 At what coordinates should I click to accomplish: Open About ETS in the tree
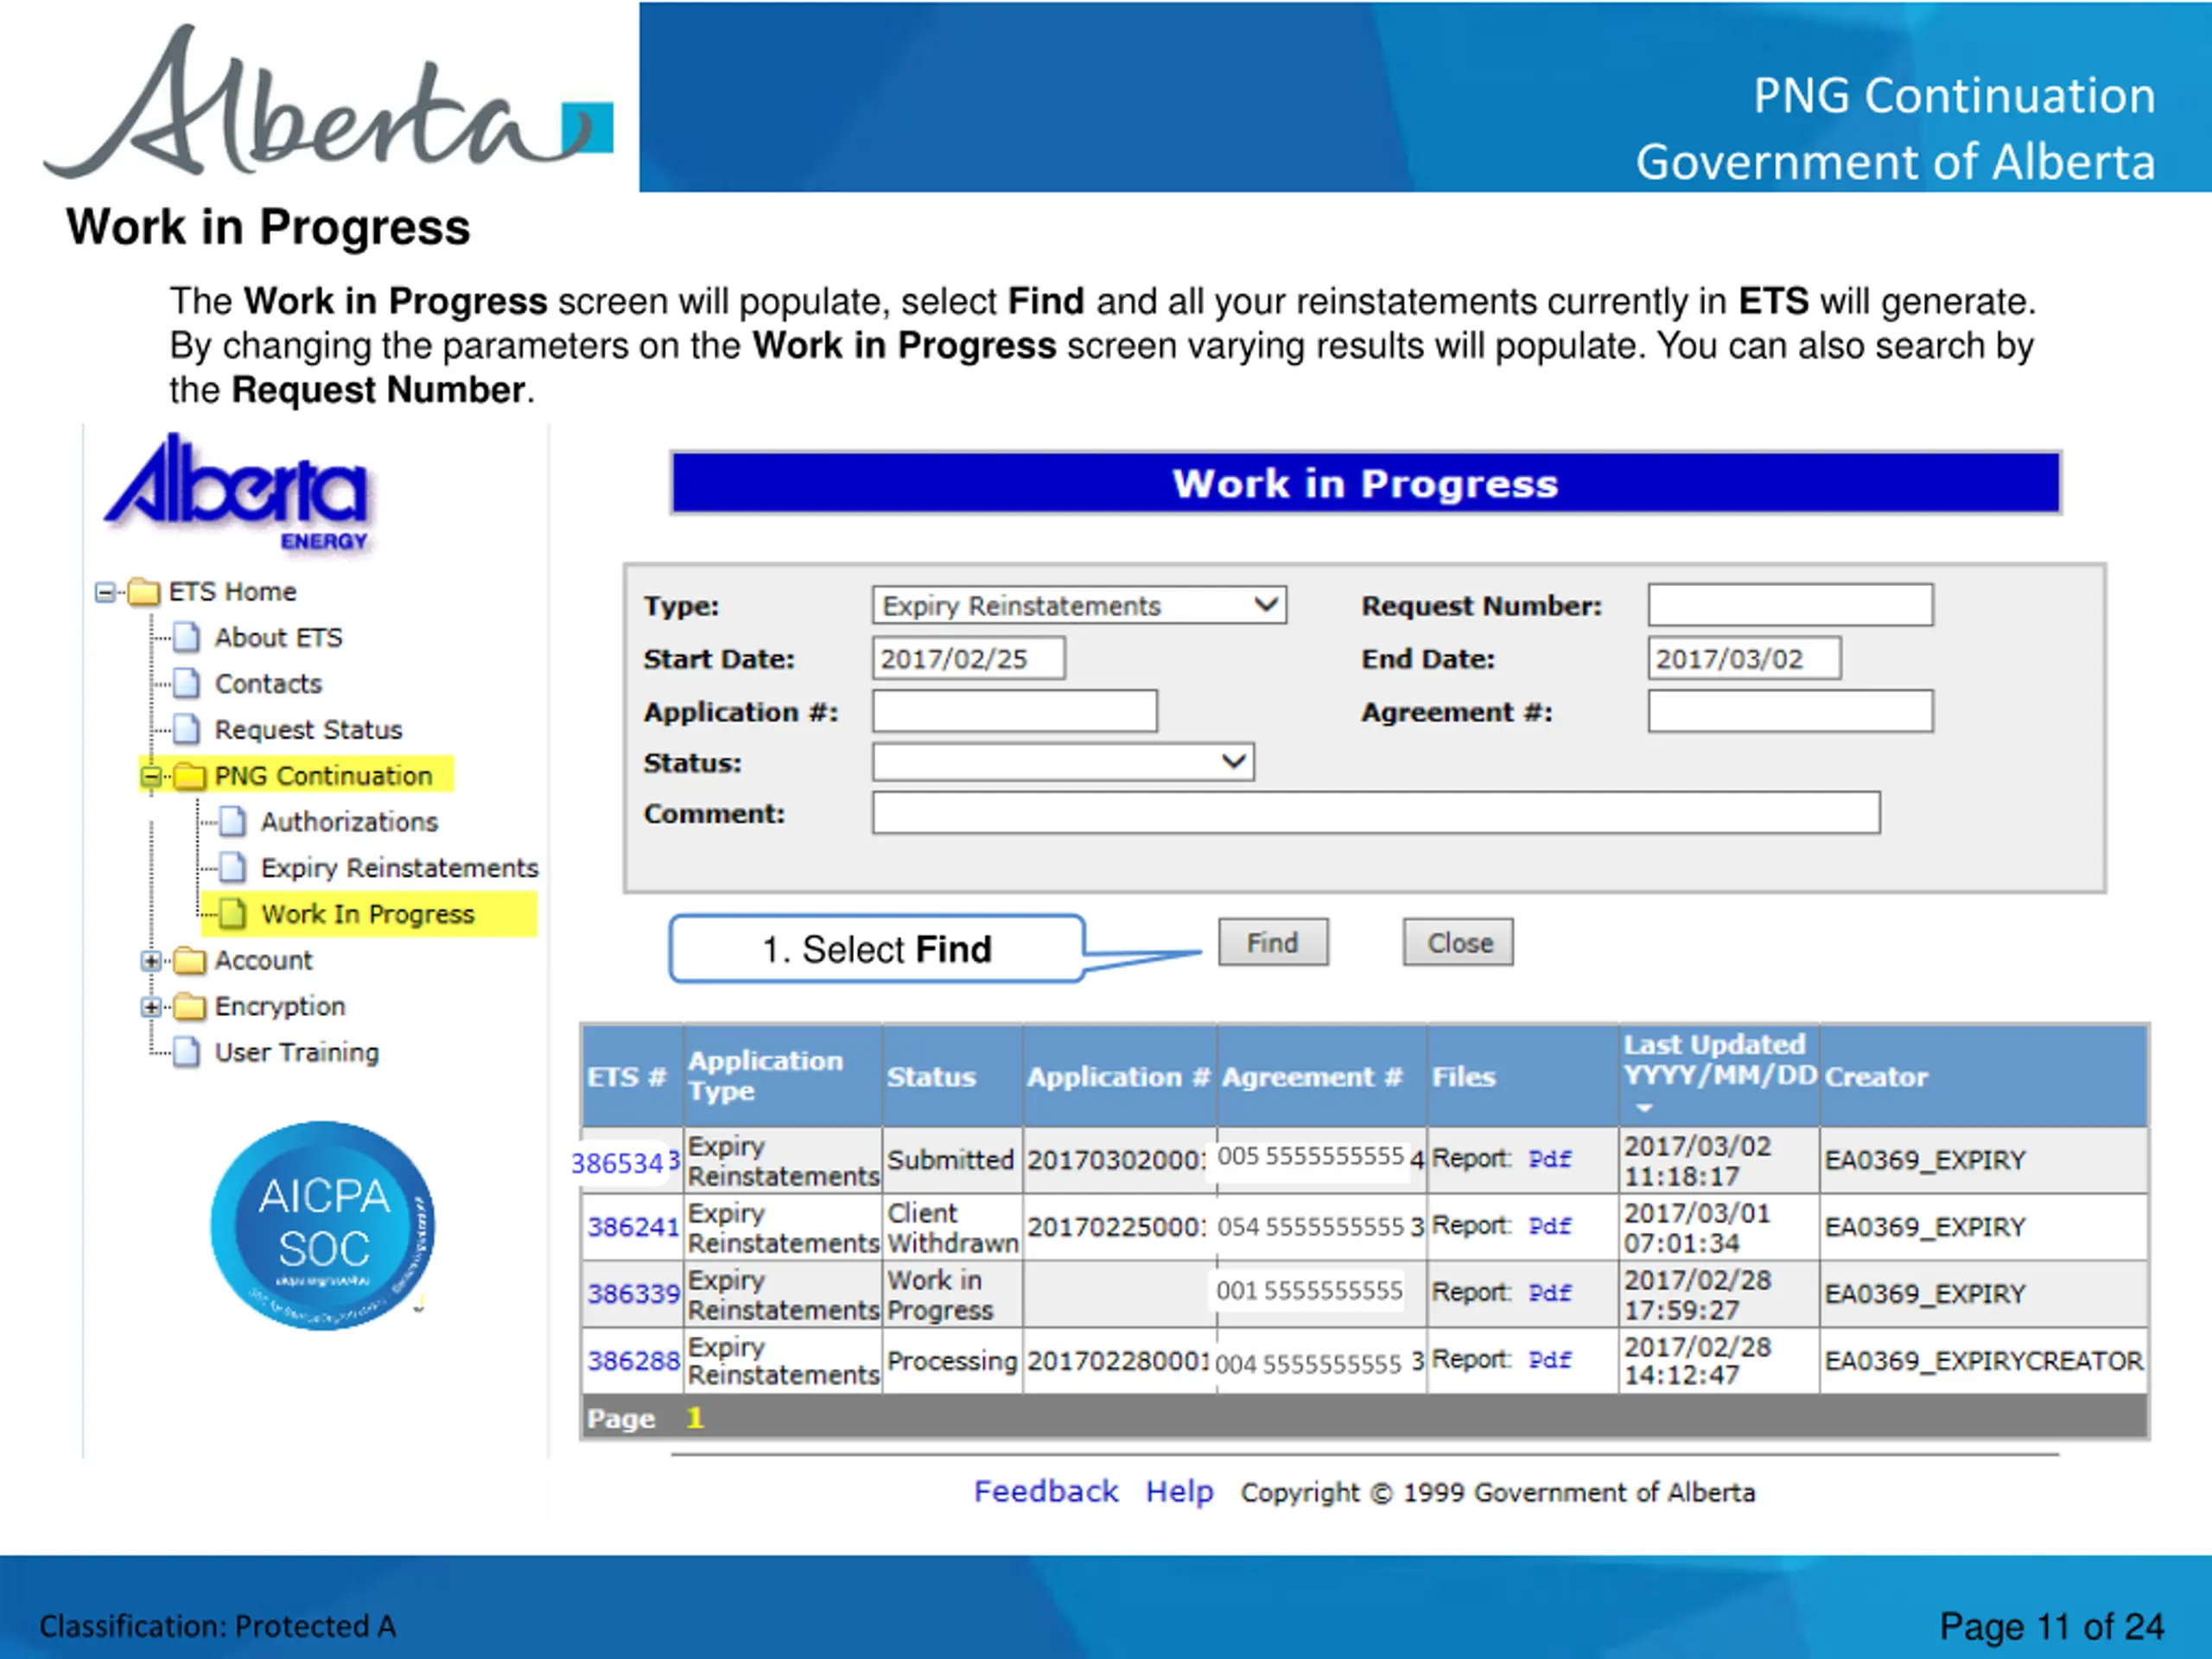[x=278, y=638]
